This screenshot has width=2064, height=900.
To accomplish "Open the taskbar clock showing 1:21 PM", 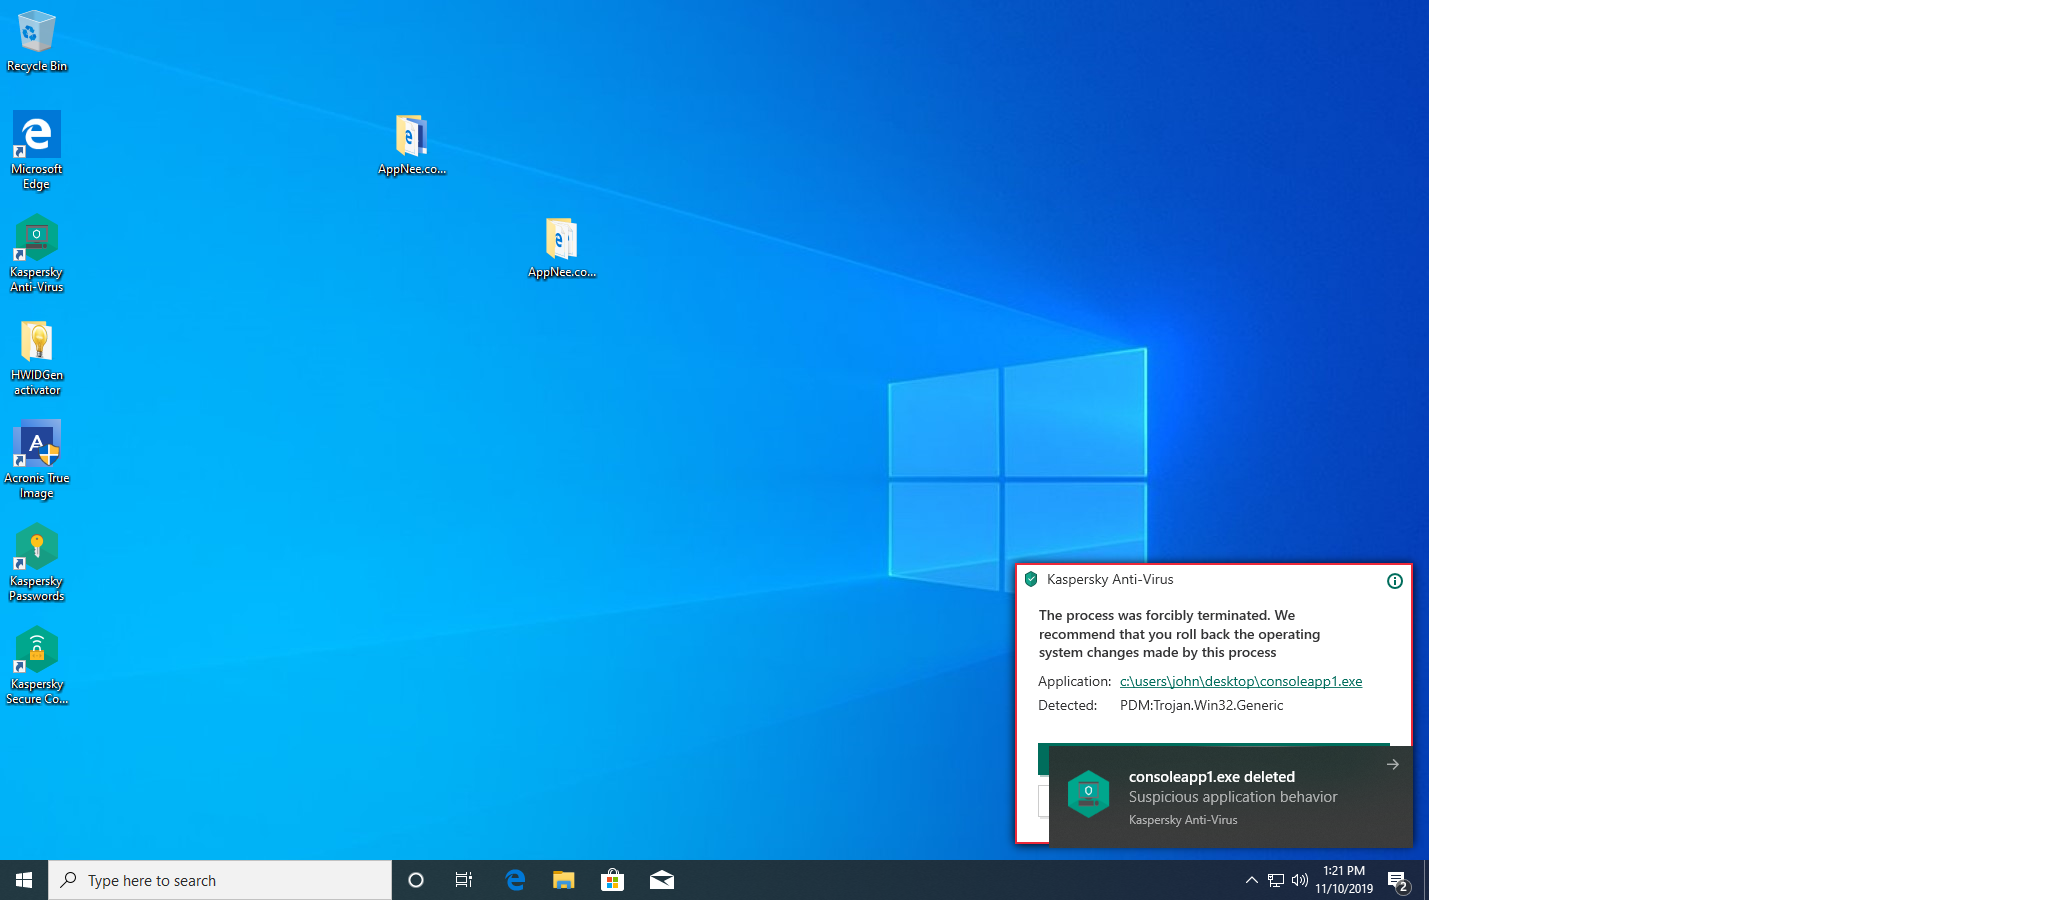I will [1344, 880].
